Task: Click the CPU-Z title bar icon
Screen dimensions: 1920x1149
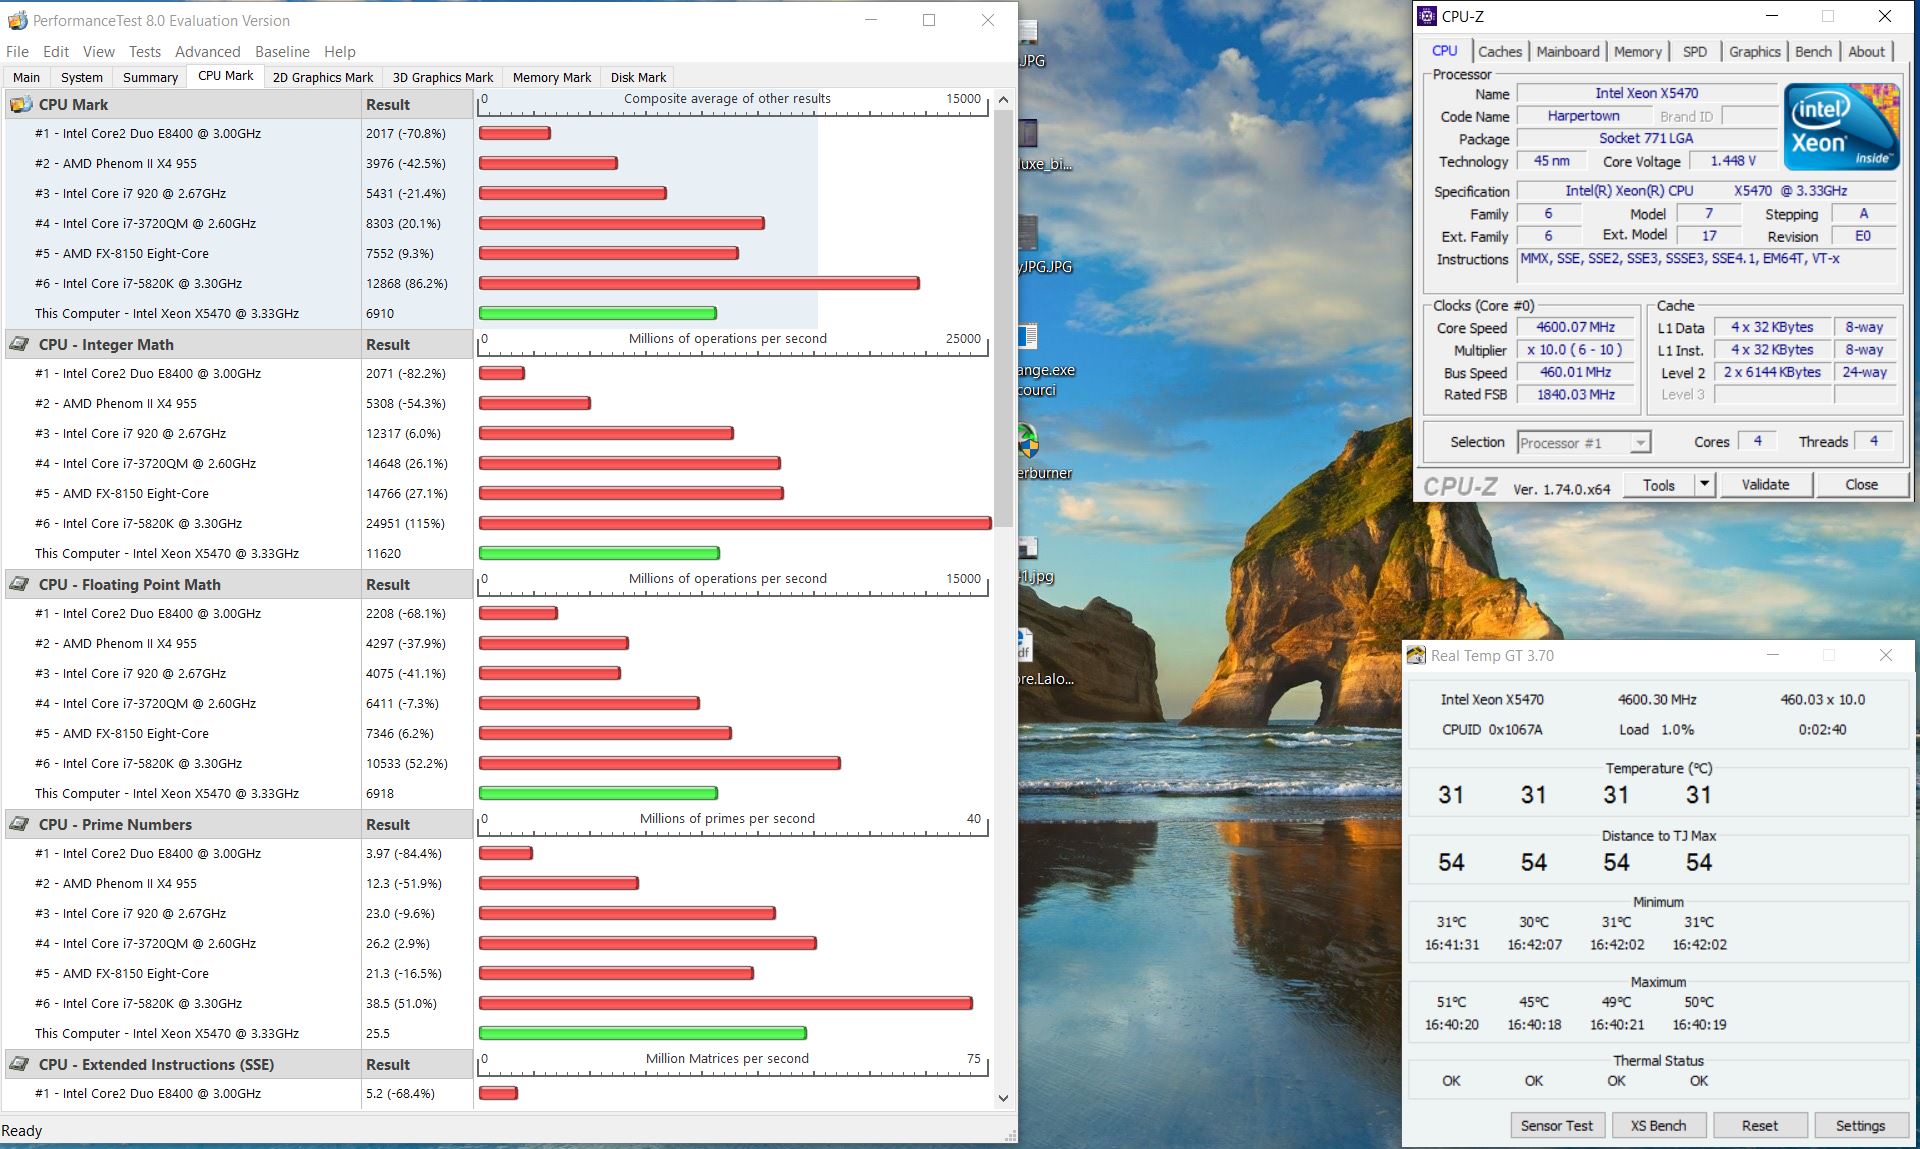Action: point(1428,16)
